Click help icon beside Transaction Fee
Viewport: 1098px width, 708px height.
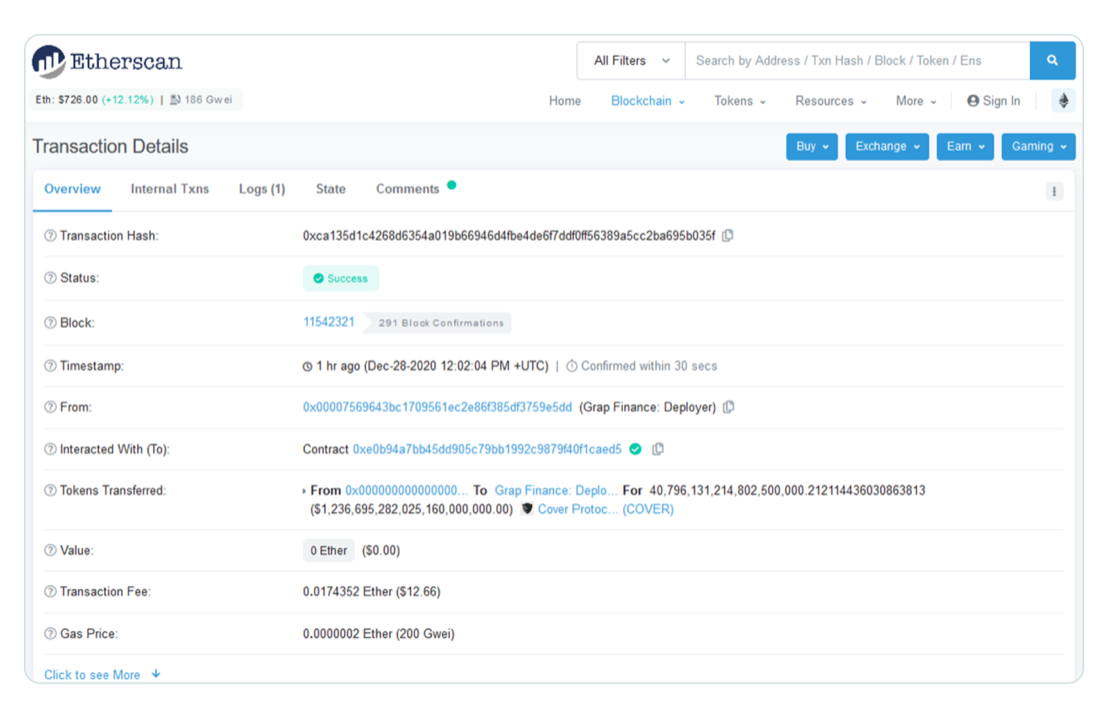point(50,592)
